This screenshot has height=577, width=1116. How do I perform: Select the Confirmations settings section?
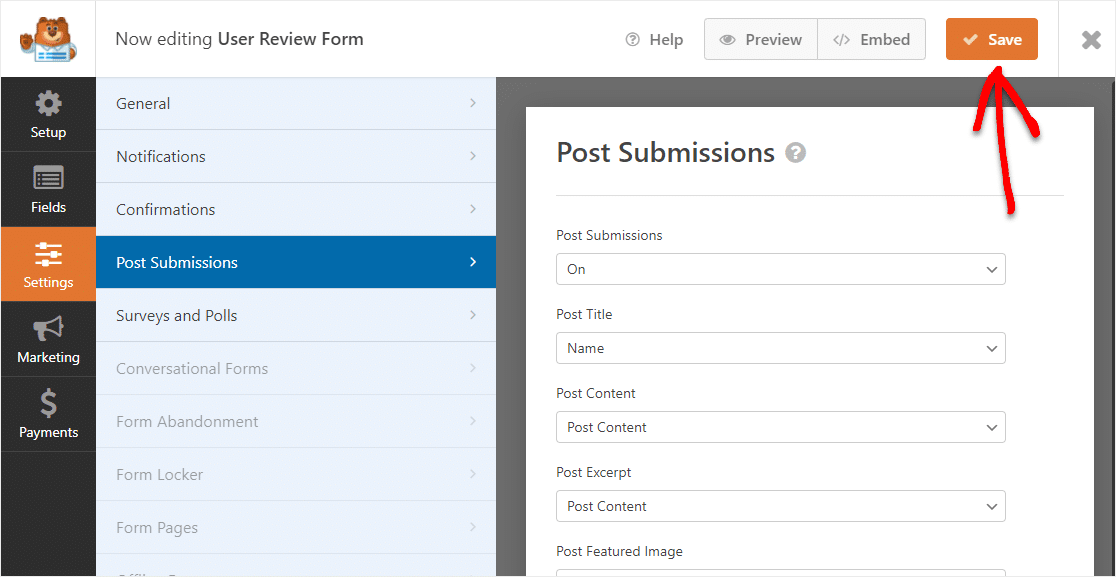[x=296, y=210]
